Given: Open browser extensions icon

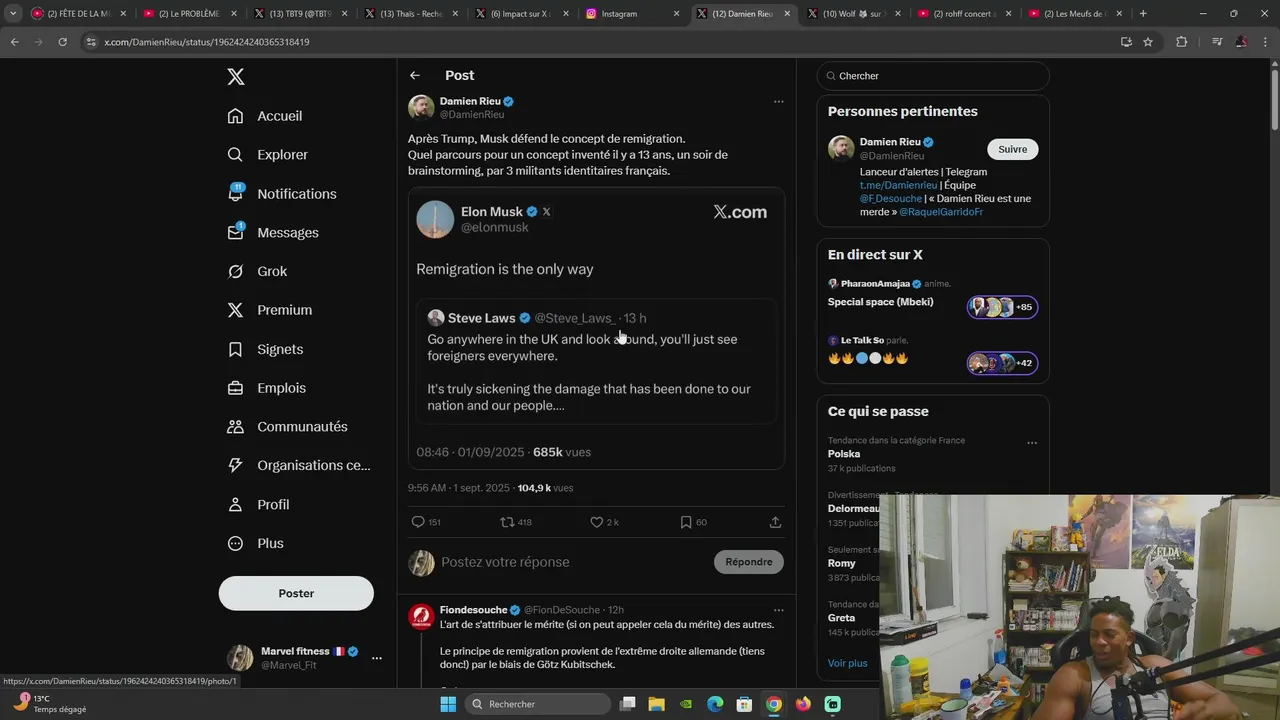Looking at the screenshot, I should [x=1182, y=42].
